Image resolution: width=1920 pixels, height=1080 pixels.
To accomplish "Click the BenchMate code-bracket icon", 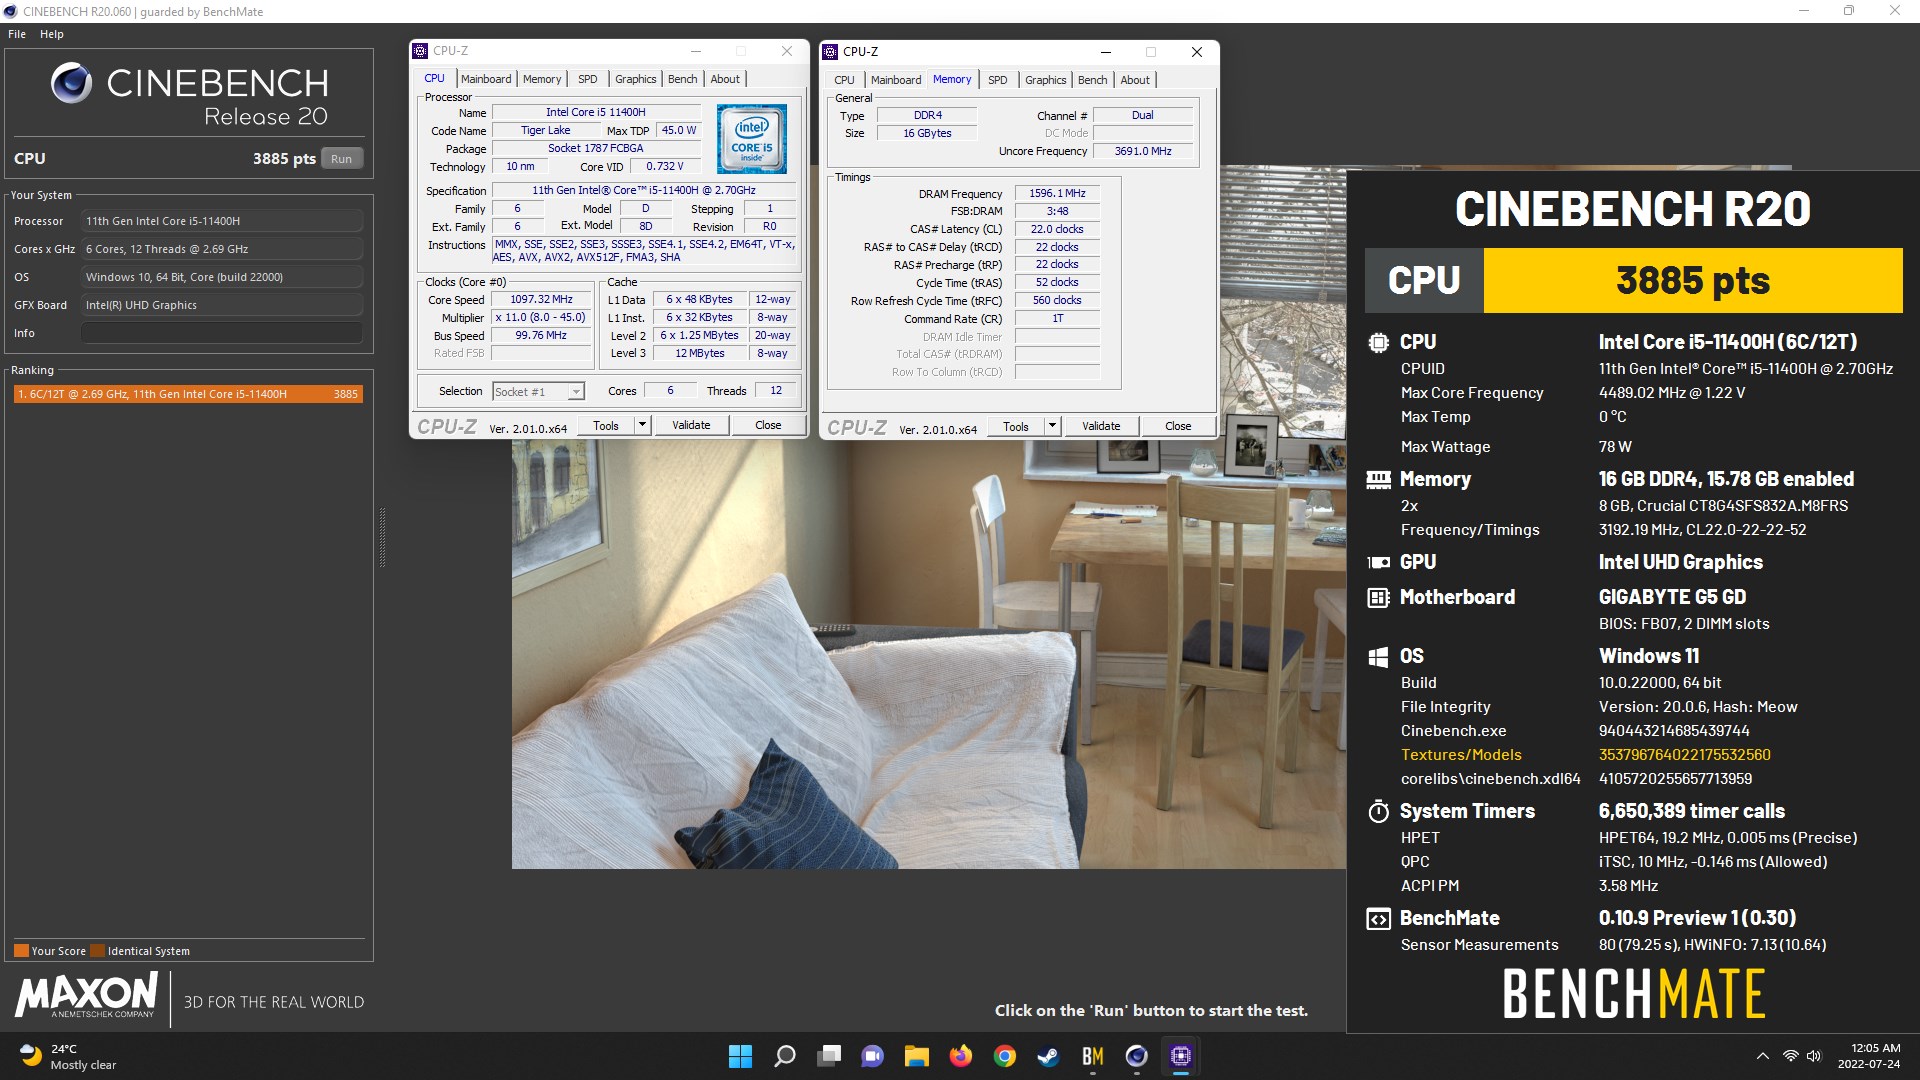I will coord(1379,919).
